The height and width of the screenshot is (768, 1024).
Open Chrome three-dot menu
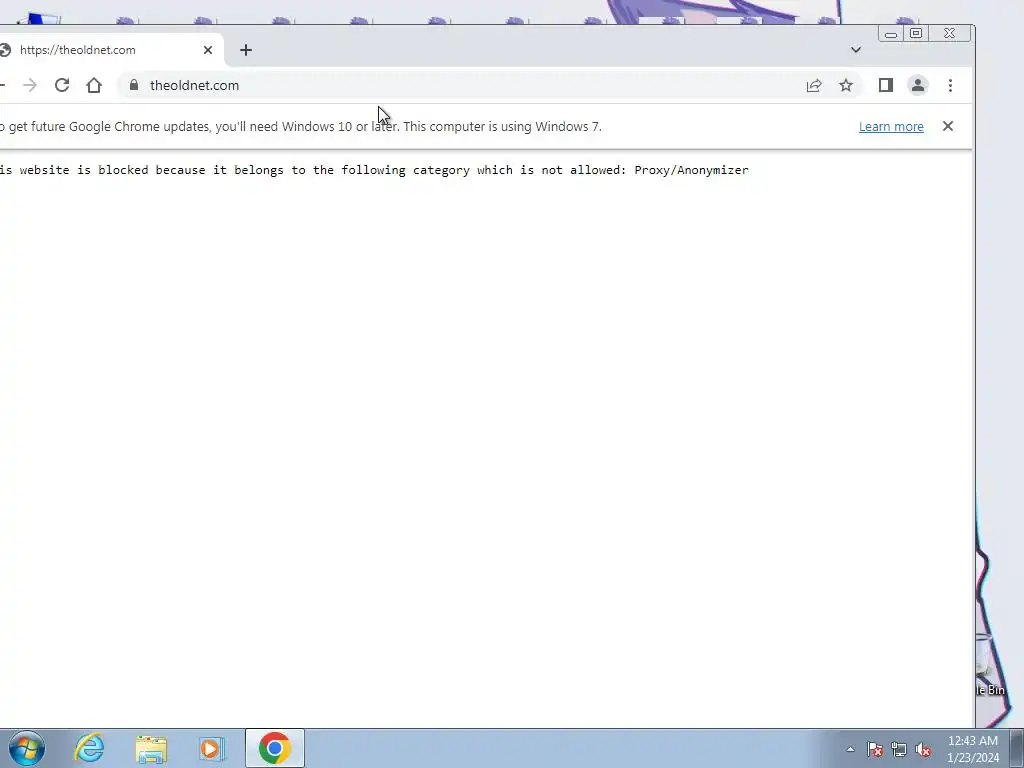pyautogui.click(x=950, y=86)
